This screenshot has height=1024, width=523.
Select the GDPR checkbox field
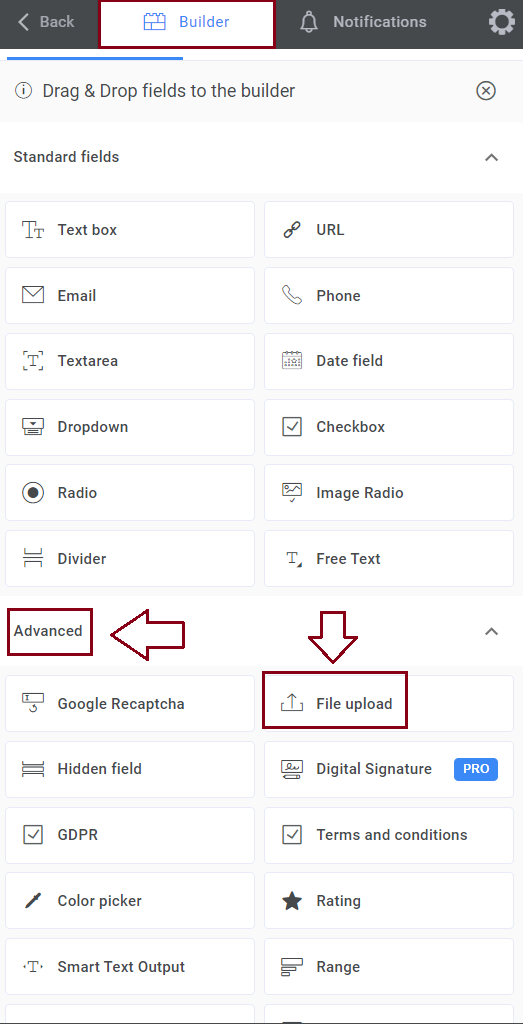point(130,835)
